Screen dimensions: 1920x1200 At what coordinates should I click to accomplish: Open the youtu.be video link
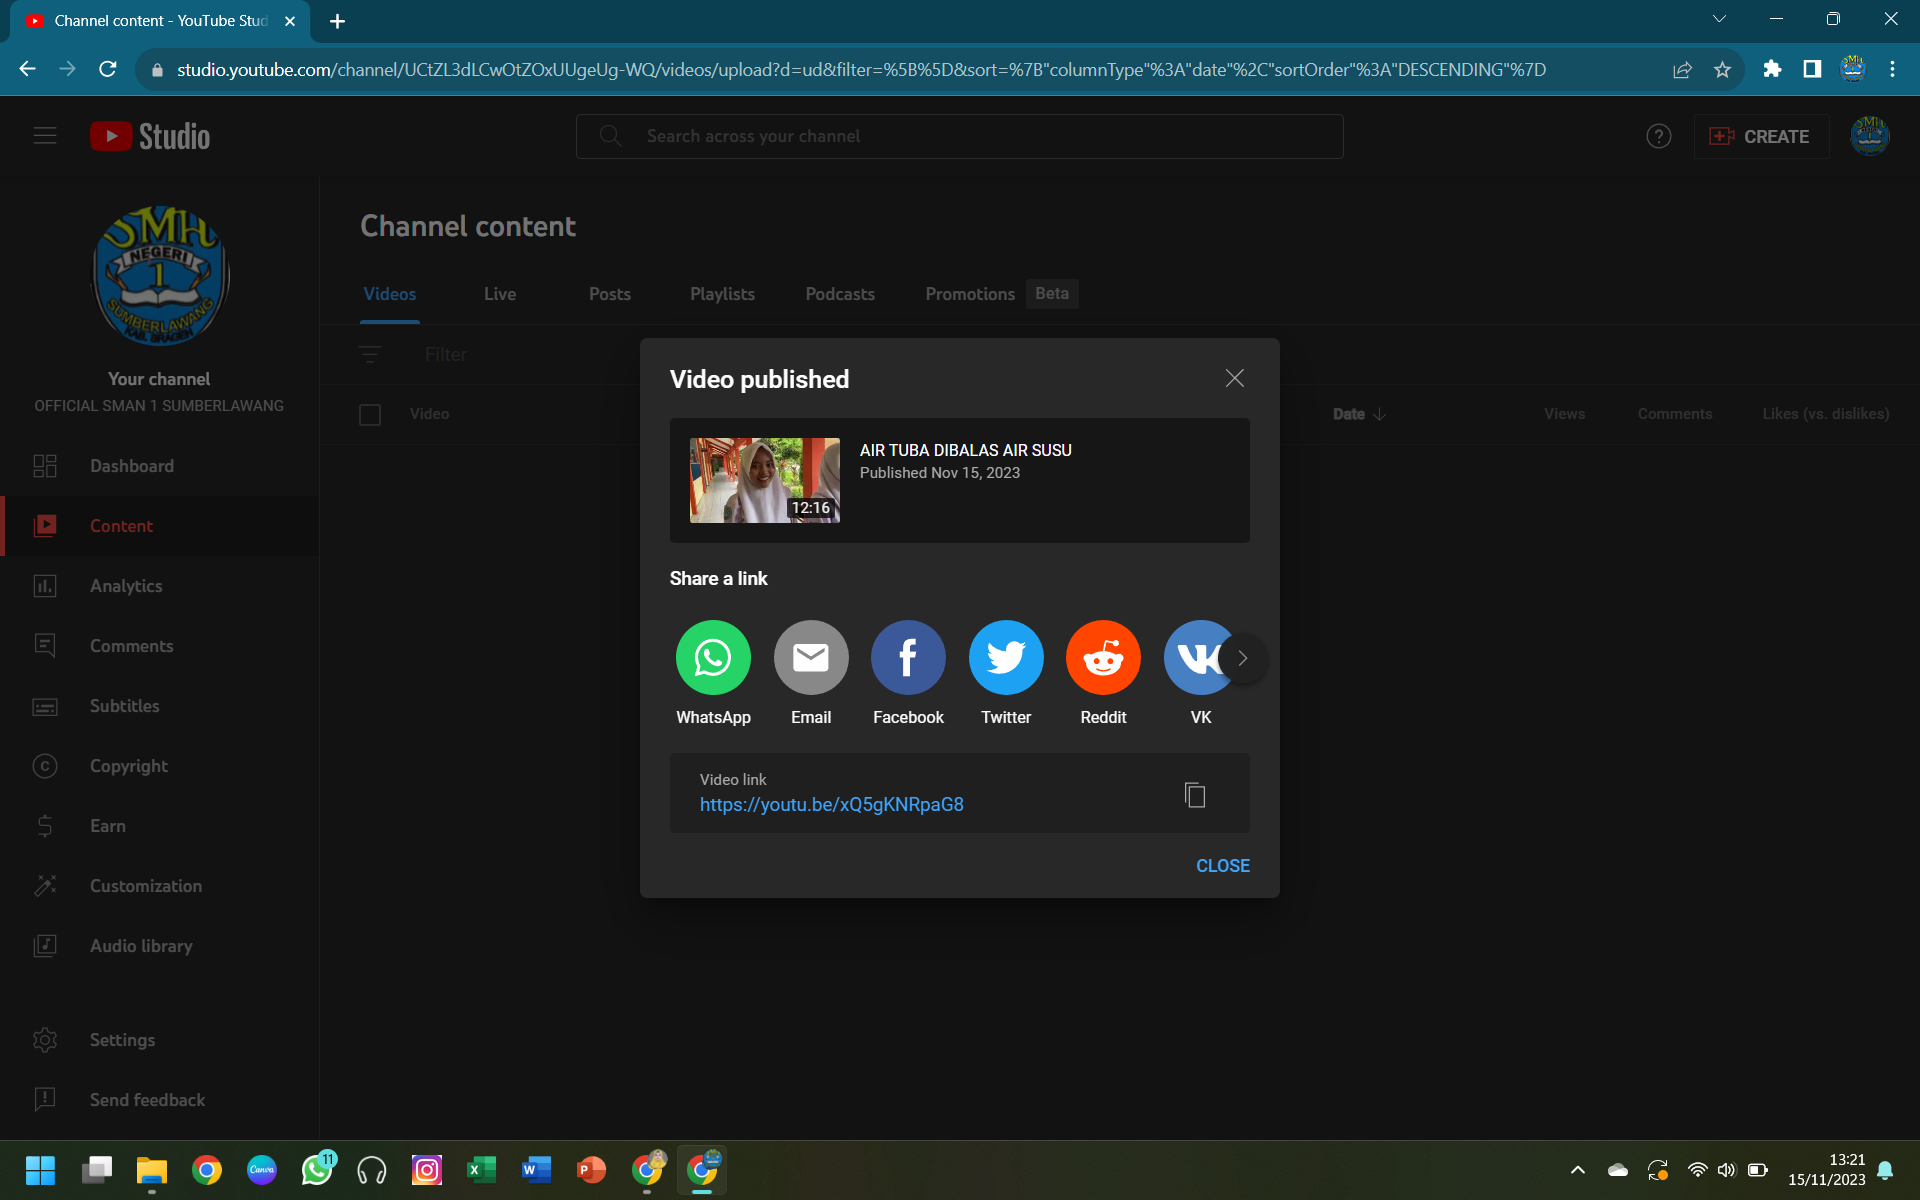831,805
